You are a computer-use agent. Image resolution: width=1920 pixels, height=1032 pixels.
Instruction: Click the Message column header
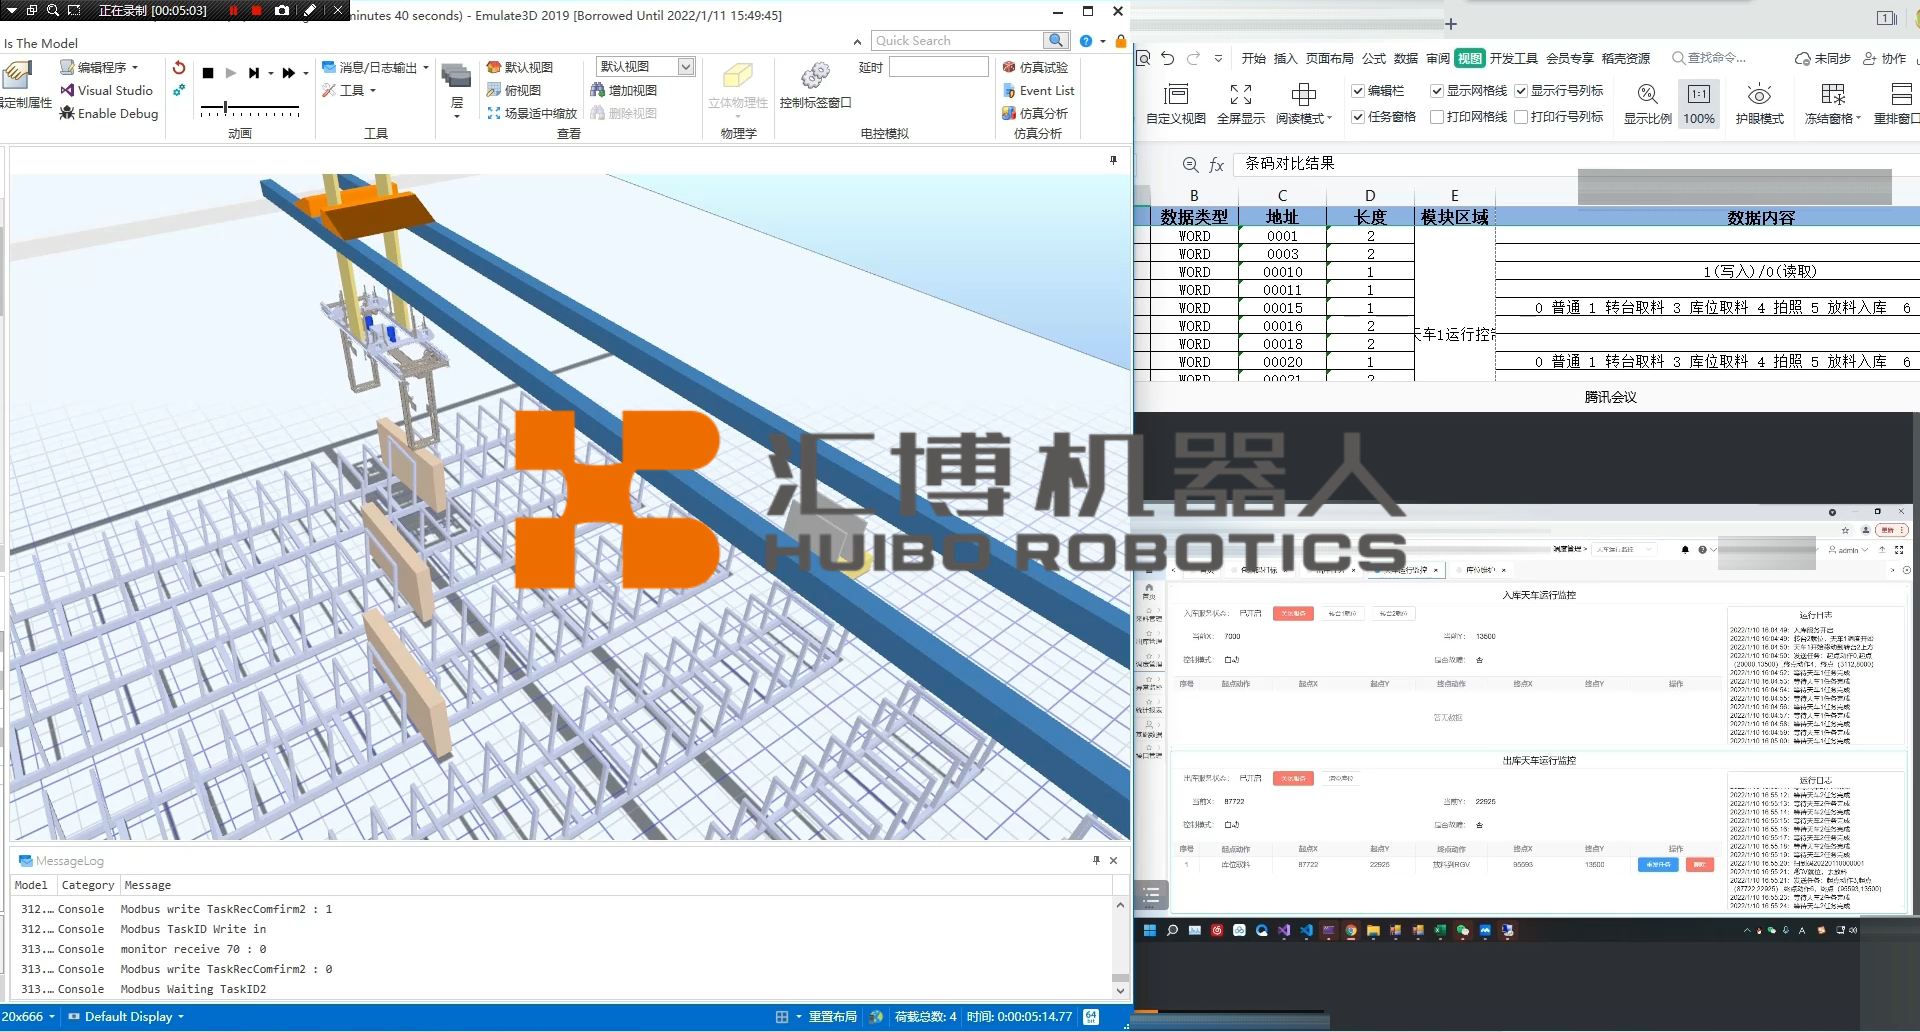148,885
